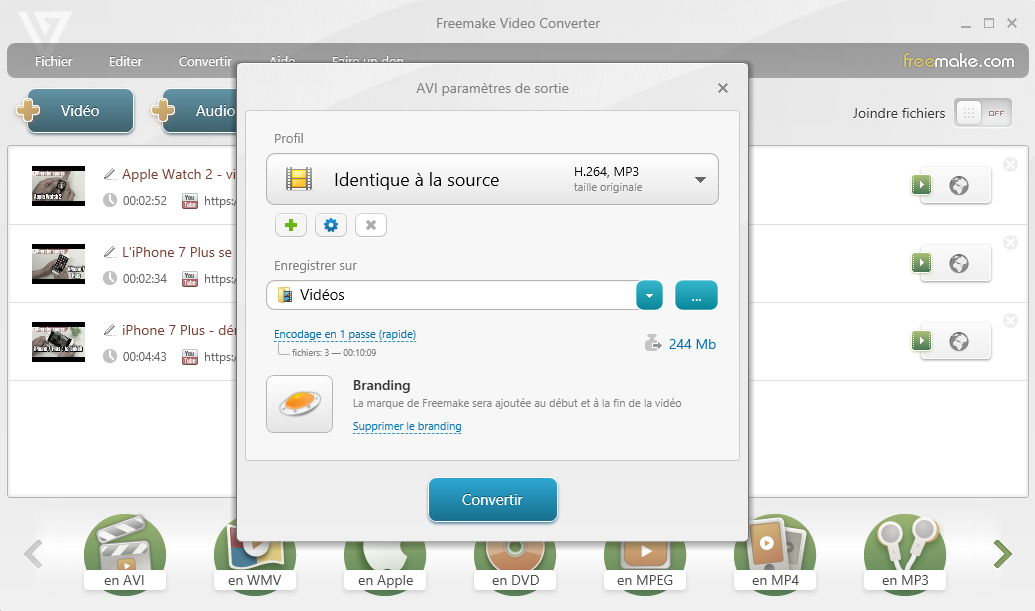Click the blue gear edit profile icon
The height and width of the screenshot is (611, 1035).
coord(331,225)
